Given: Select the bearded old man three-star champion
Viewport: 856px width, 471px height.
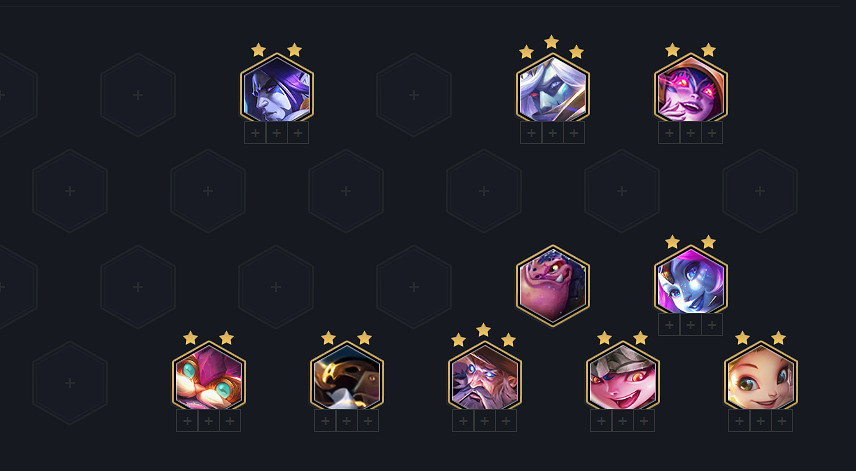Looking at the screenshot, I should tap(485, 377).
